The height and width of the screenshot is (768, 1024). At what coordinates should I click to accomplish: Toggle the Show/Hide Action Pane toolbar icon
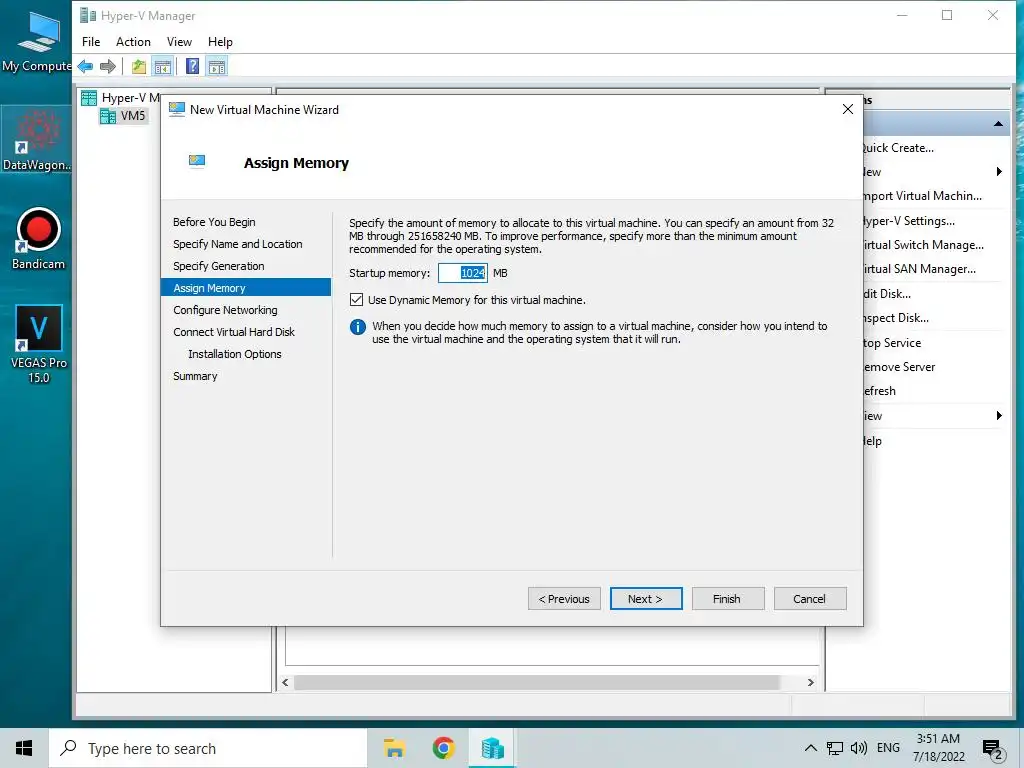(x=217, y=66)
